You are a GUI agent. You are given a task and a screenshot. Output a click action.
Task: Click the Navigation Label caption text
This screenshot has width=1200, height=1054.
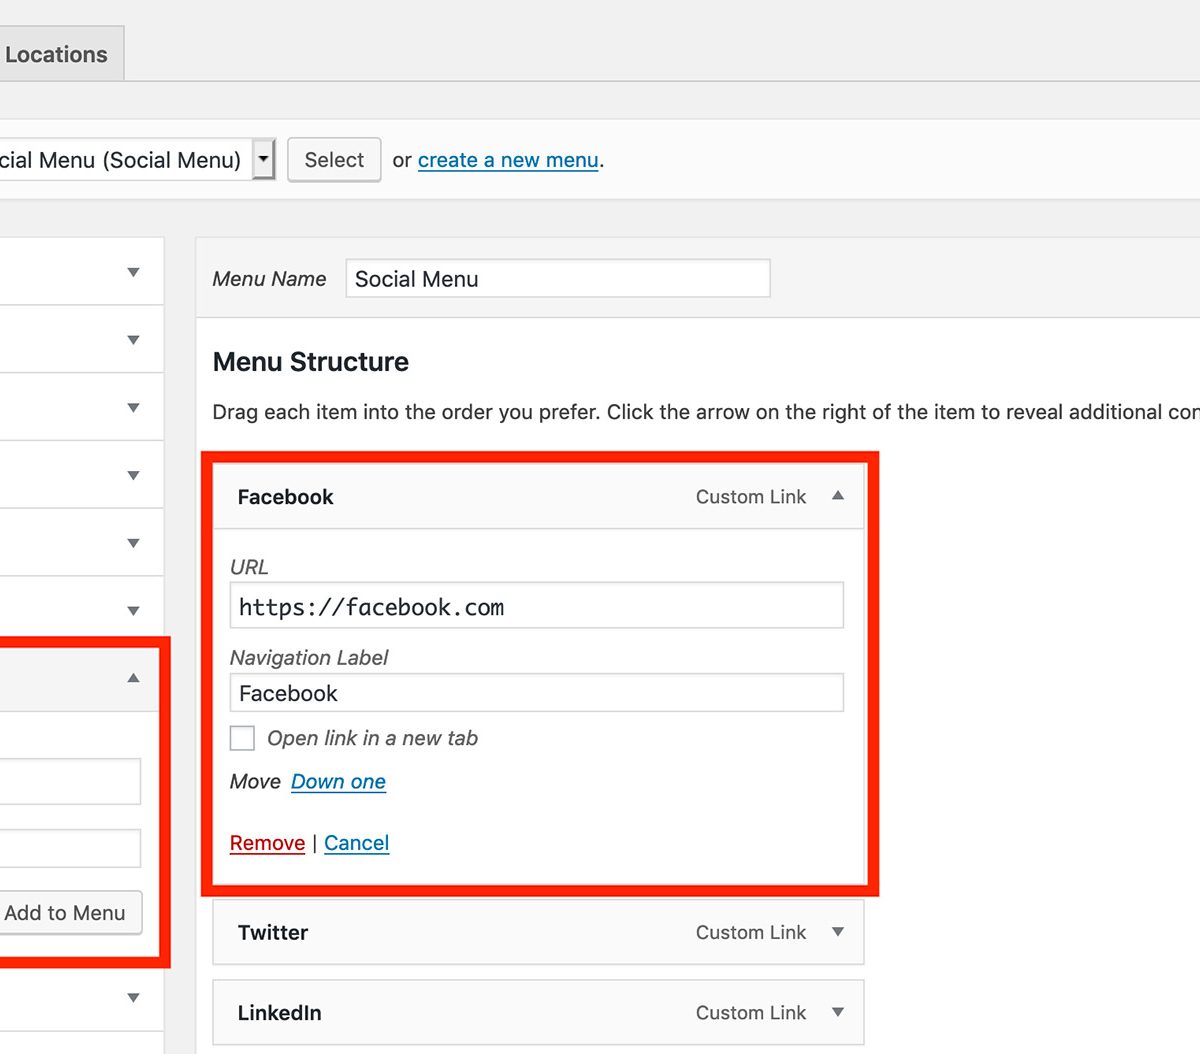pos(309,658)
